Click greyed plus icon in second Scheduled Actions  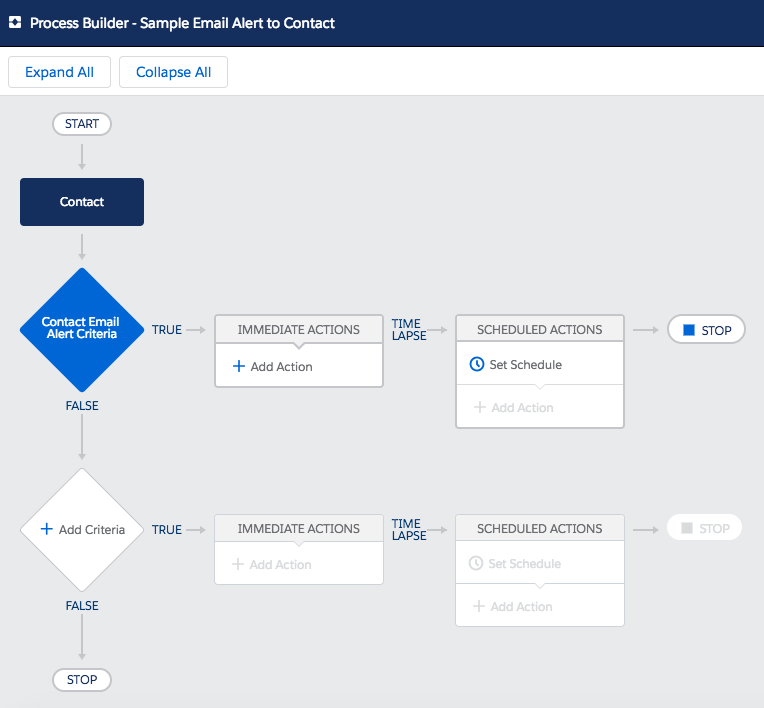(479, 606)
